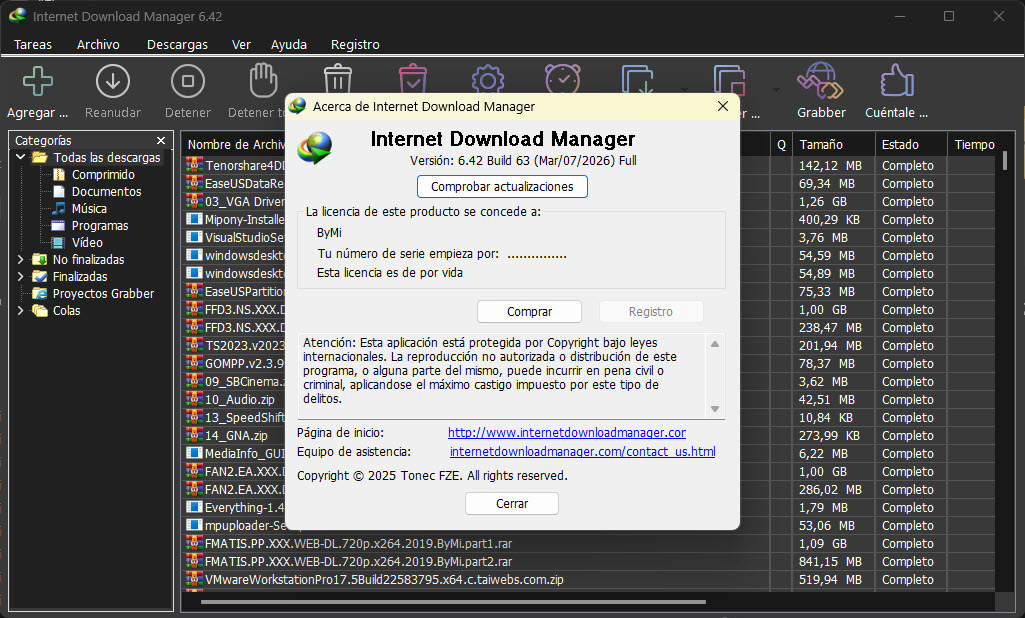Select the Programas category
Screen dimensions: 1025x618
coord(99,226)
